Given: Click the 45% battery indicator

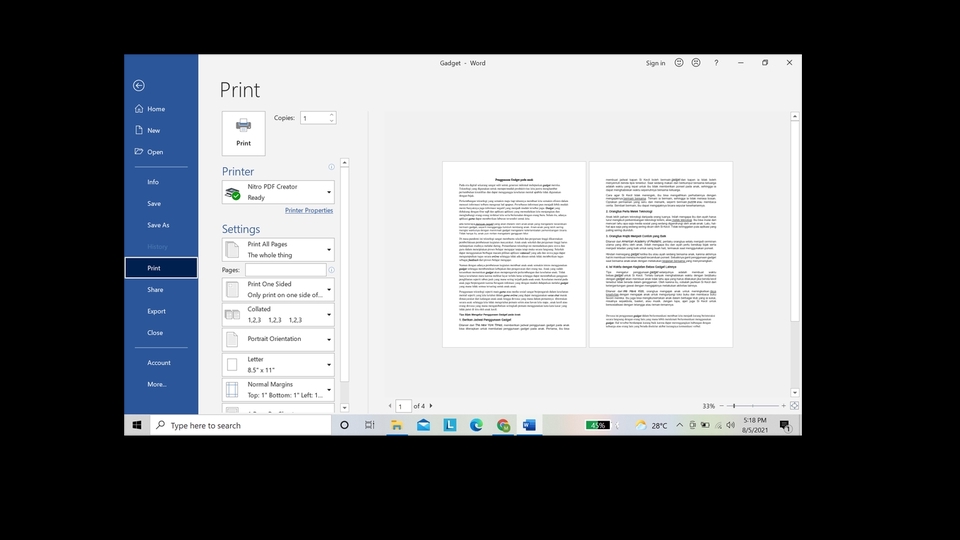Looking at the screenshot, I should pyautogui.click(x=597, y=425).
